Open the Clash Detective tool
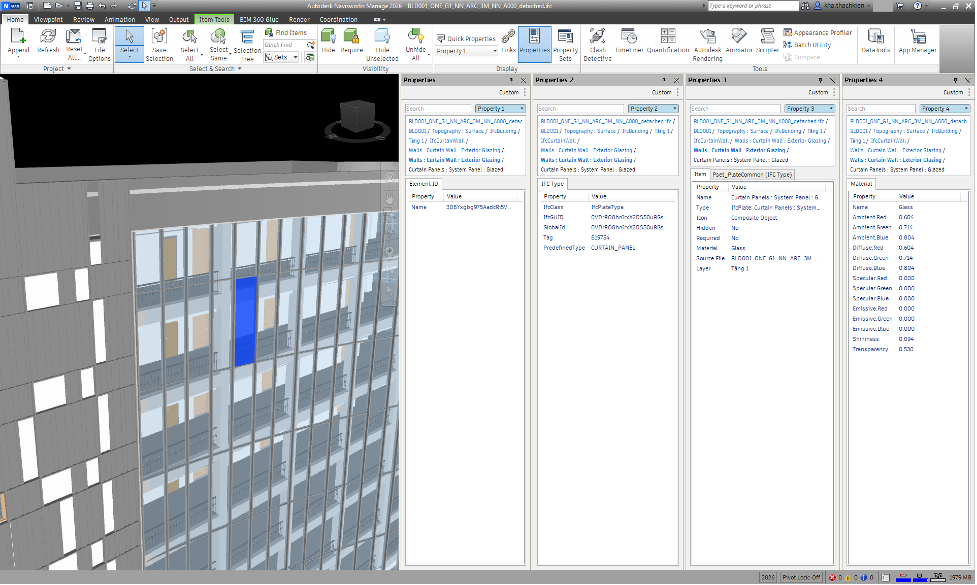Viewport: 977px width, 585px height. tap(598, 44)
